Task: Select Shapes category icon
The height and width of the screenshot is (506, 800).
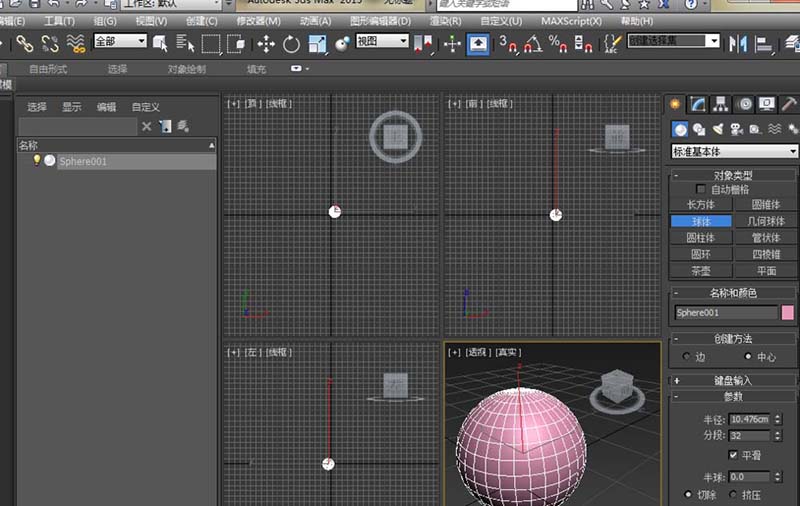Action: pos(698,130)
